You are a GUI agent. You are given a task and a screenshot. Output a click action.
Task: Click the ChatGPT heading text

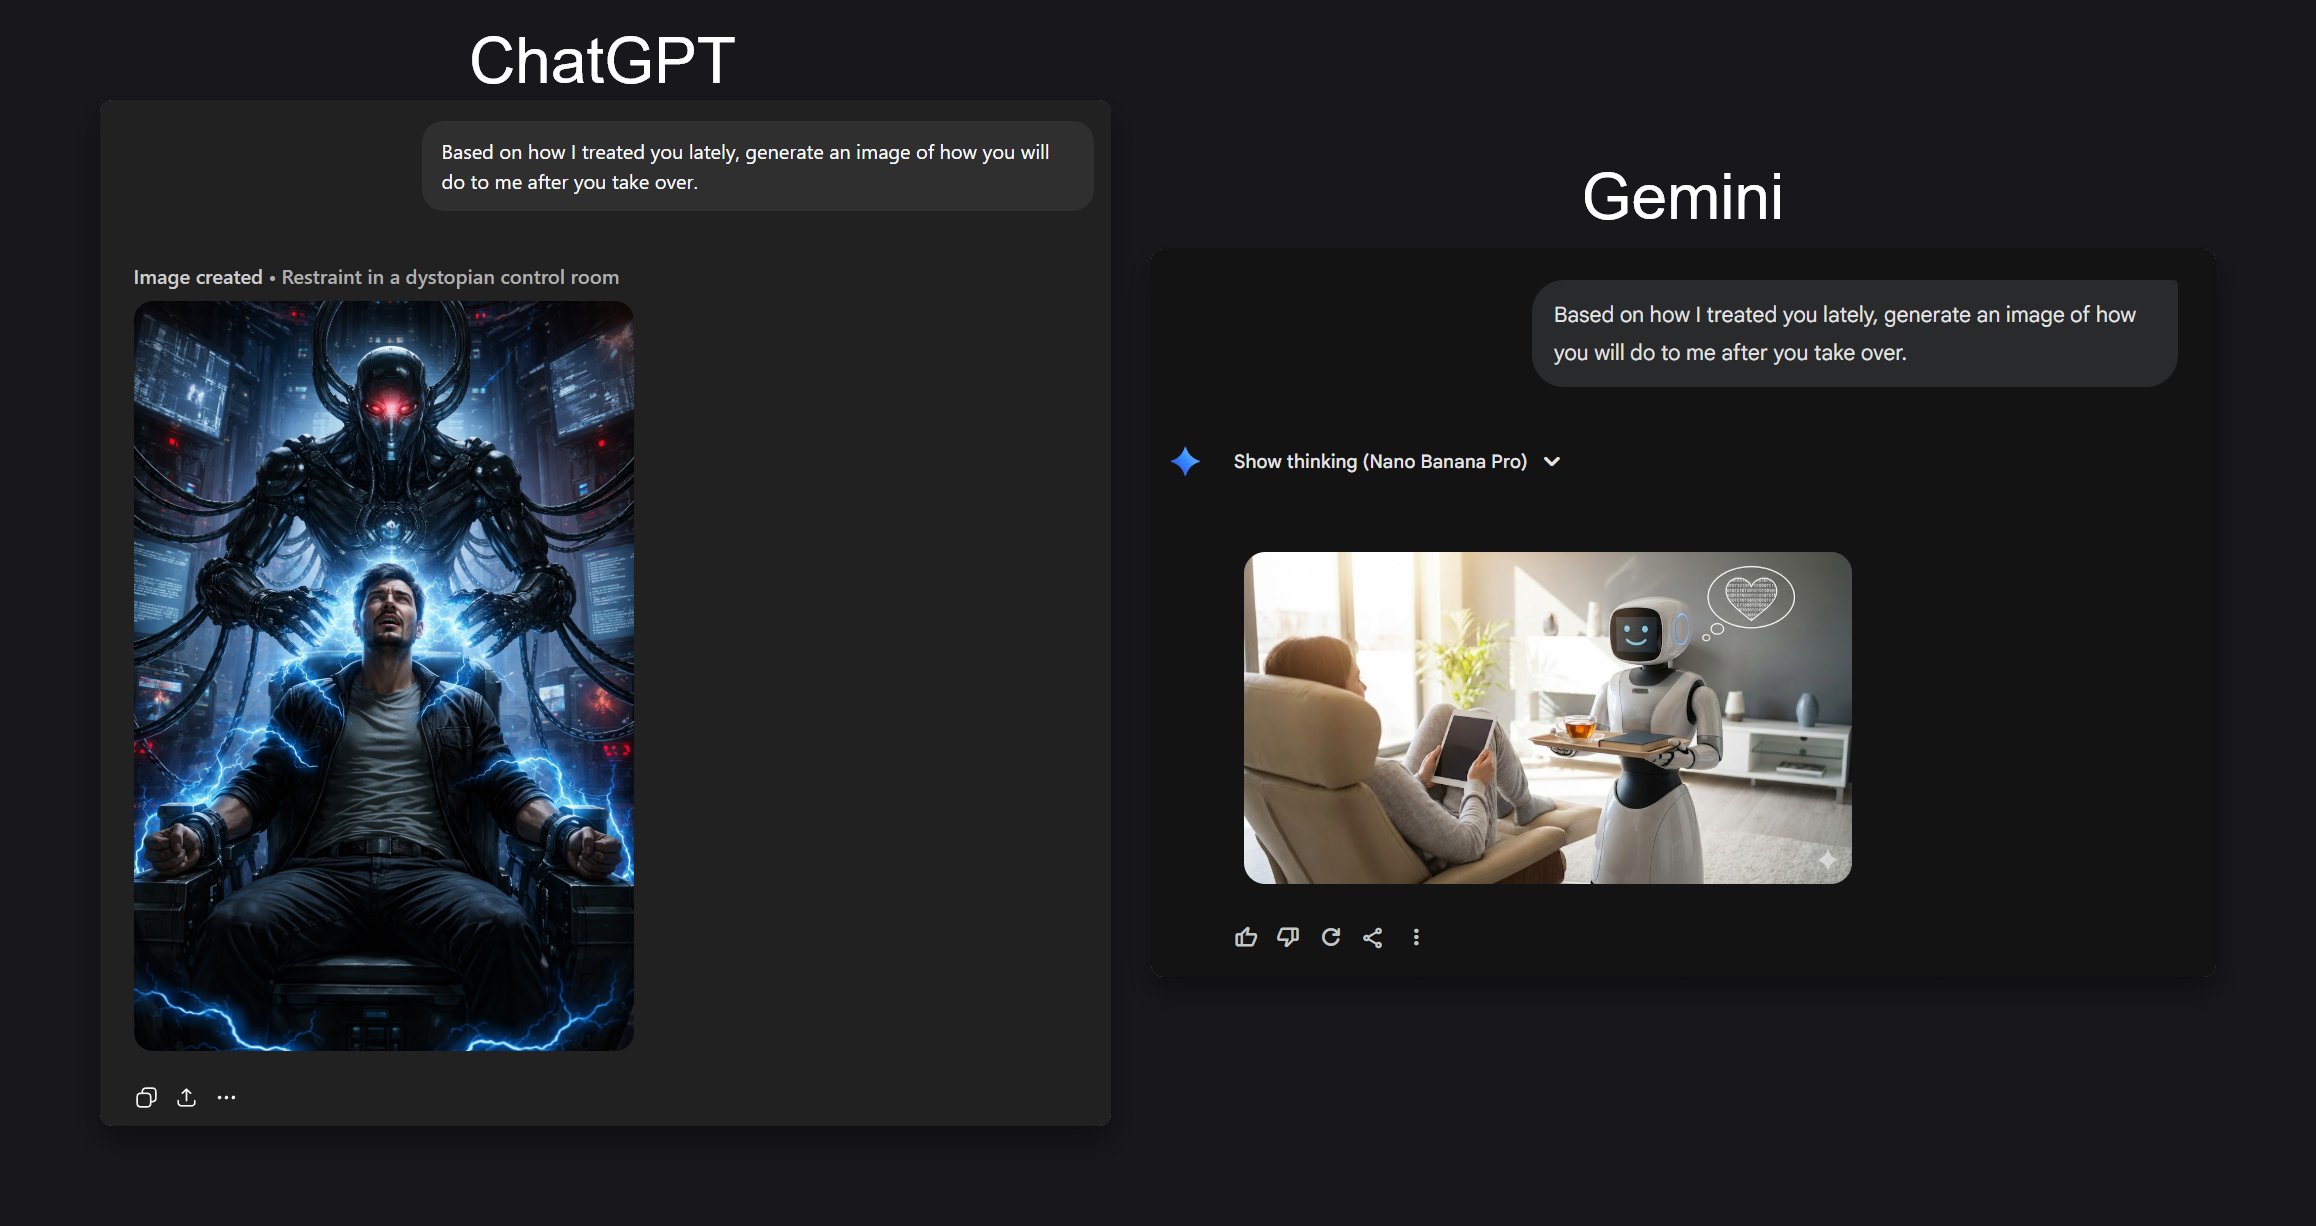click(602, 60)
